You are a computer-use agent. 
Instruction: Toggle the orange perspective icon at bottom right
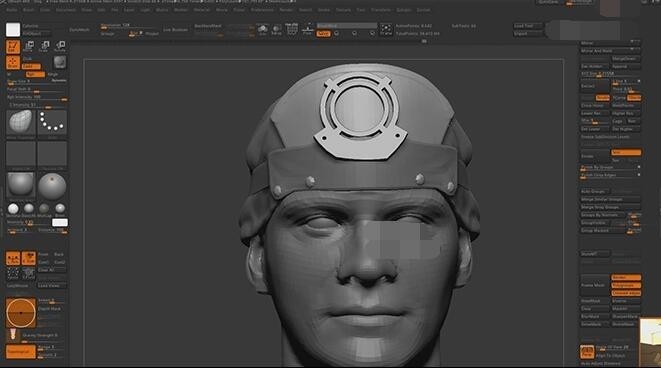click(587, 352)
